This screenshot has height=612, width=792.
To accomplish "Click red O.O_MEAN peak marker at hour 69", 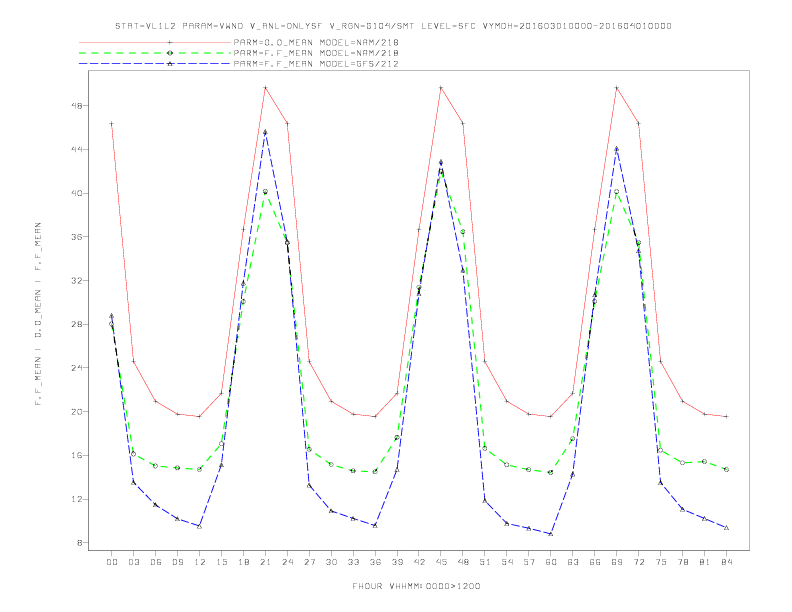I will pyautogui.click(x=617, y=88).
